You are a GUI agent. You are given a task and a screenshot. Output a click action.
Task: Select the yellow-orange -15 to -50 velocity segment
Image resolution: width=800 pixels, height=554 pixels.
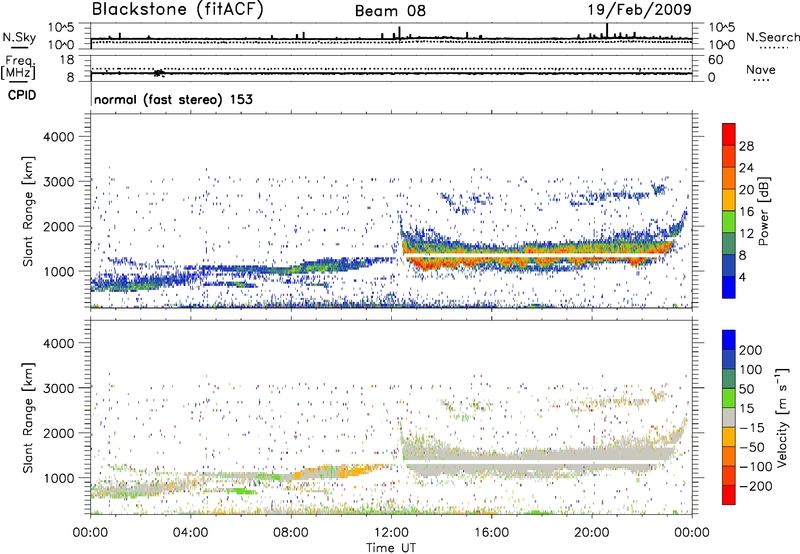[729, 437]
